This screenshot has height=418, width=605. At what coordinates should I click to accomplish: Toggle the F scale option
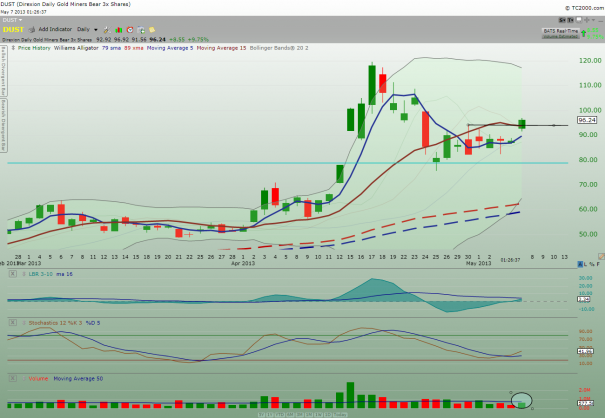point(598,264)
